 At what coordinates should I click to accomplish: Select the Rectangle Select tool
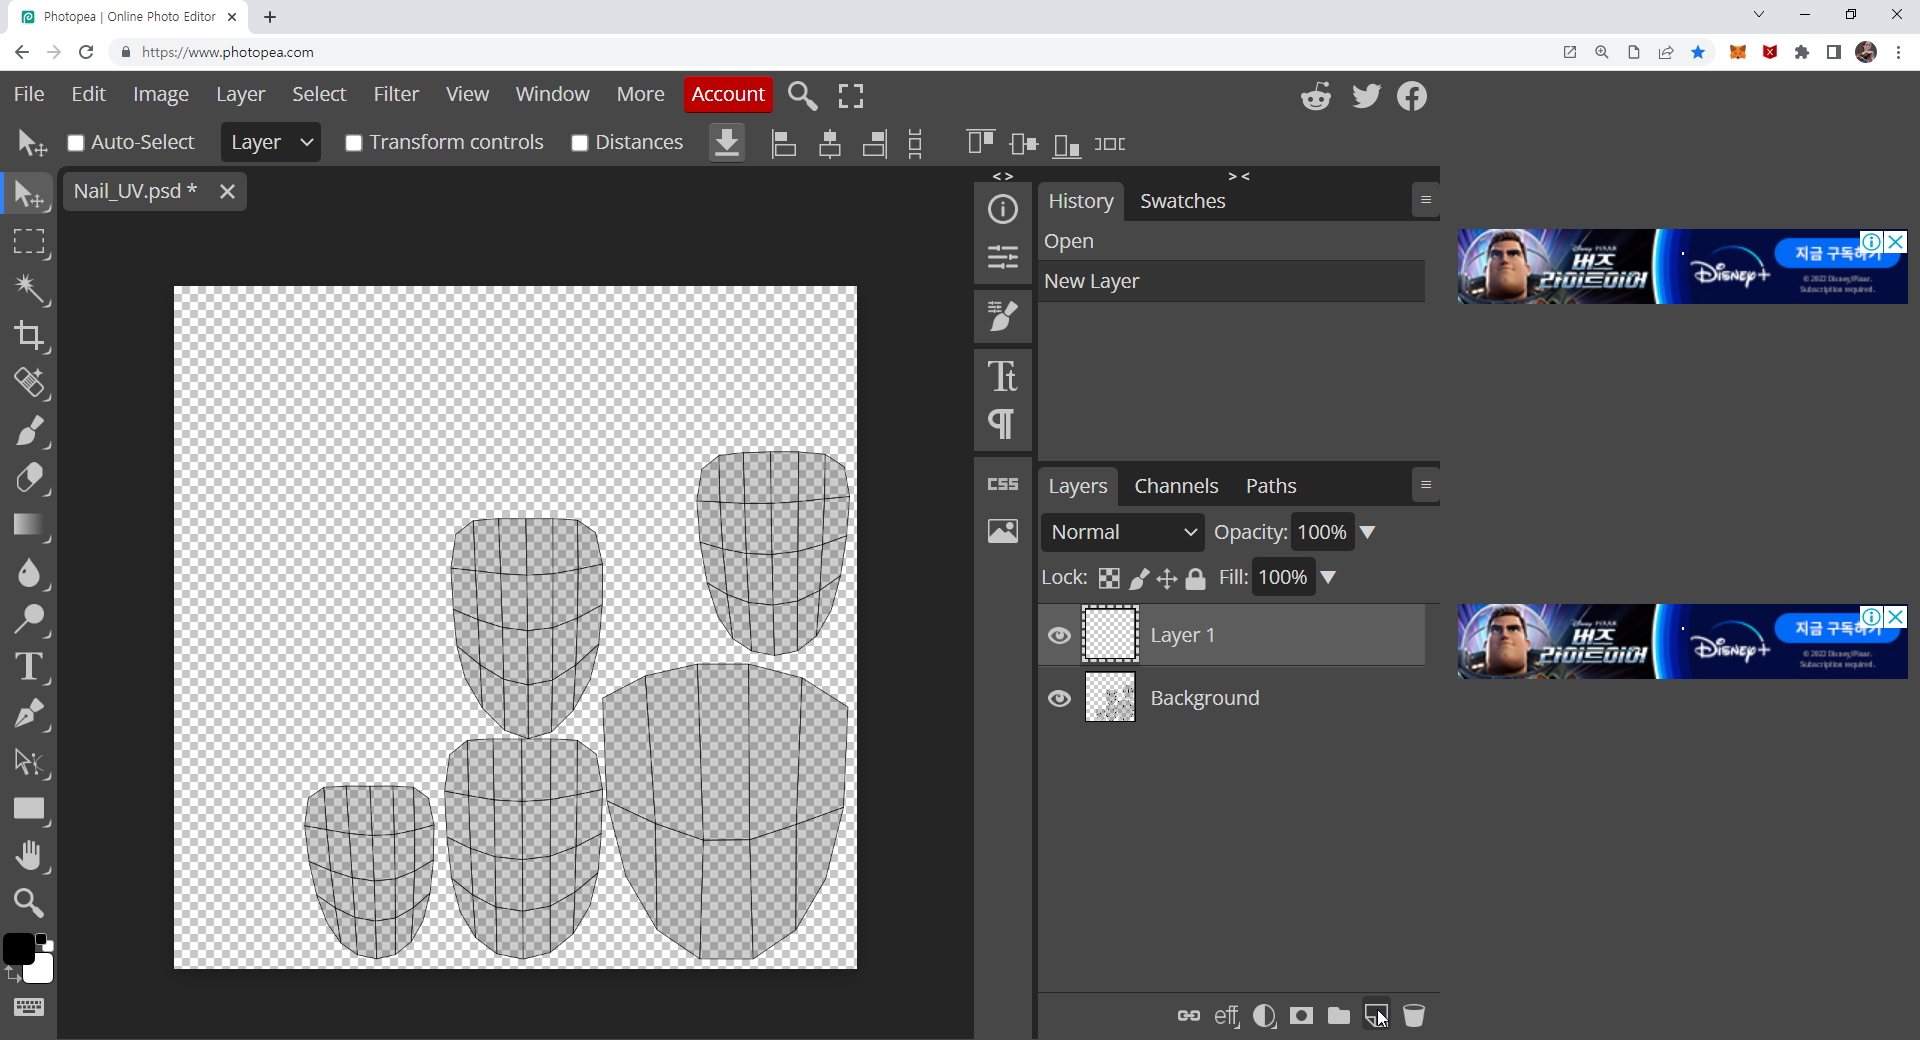click(x=29, y=242)
